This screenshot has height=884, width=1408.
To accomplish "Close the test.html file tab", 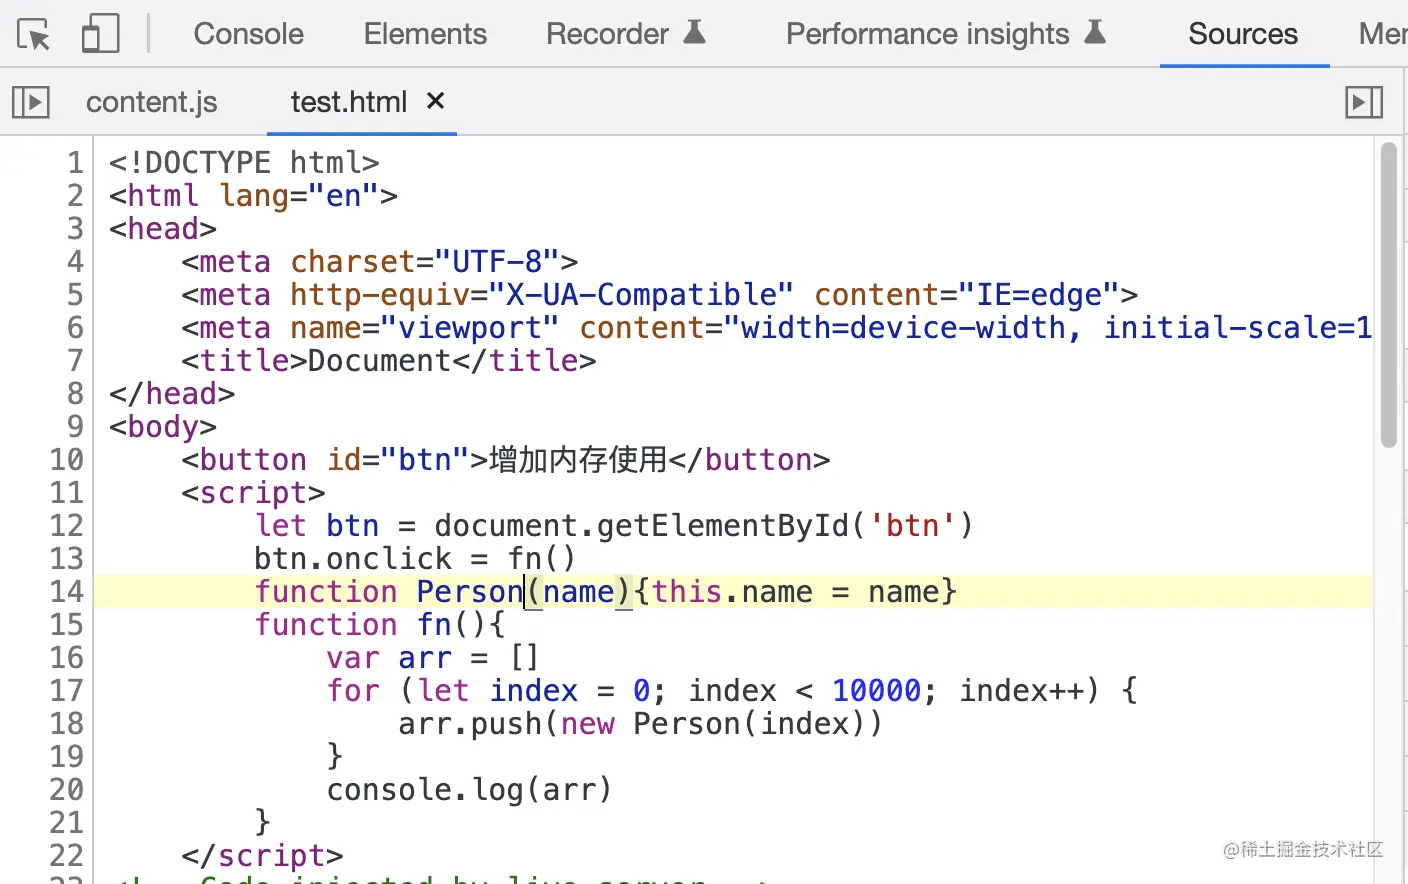I will tap(435, 101).
